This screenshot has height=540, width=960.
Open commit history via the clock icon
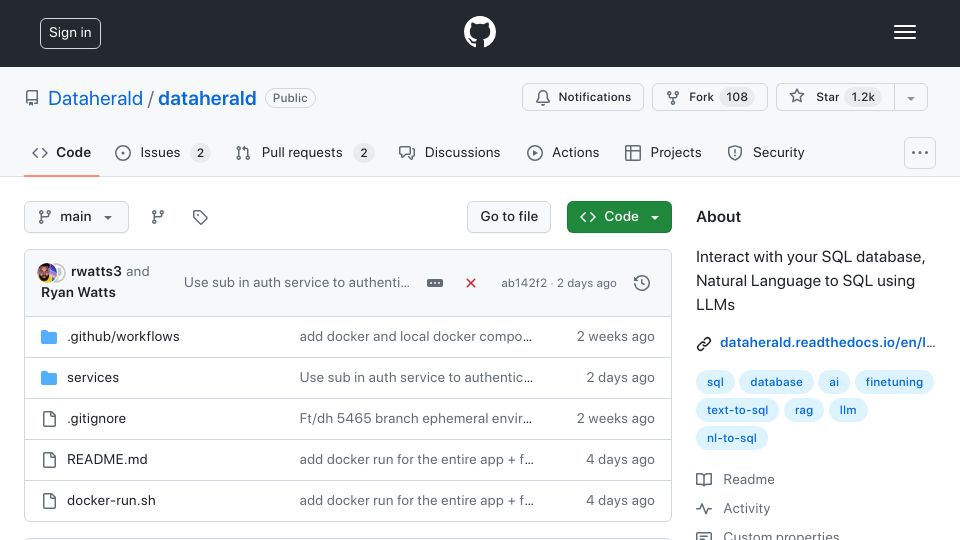642,283
